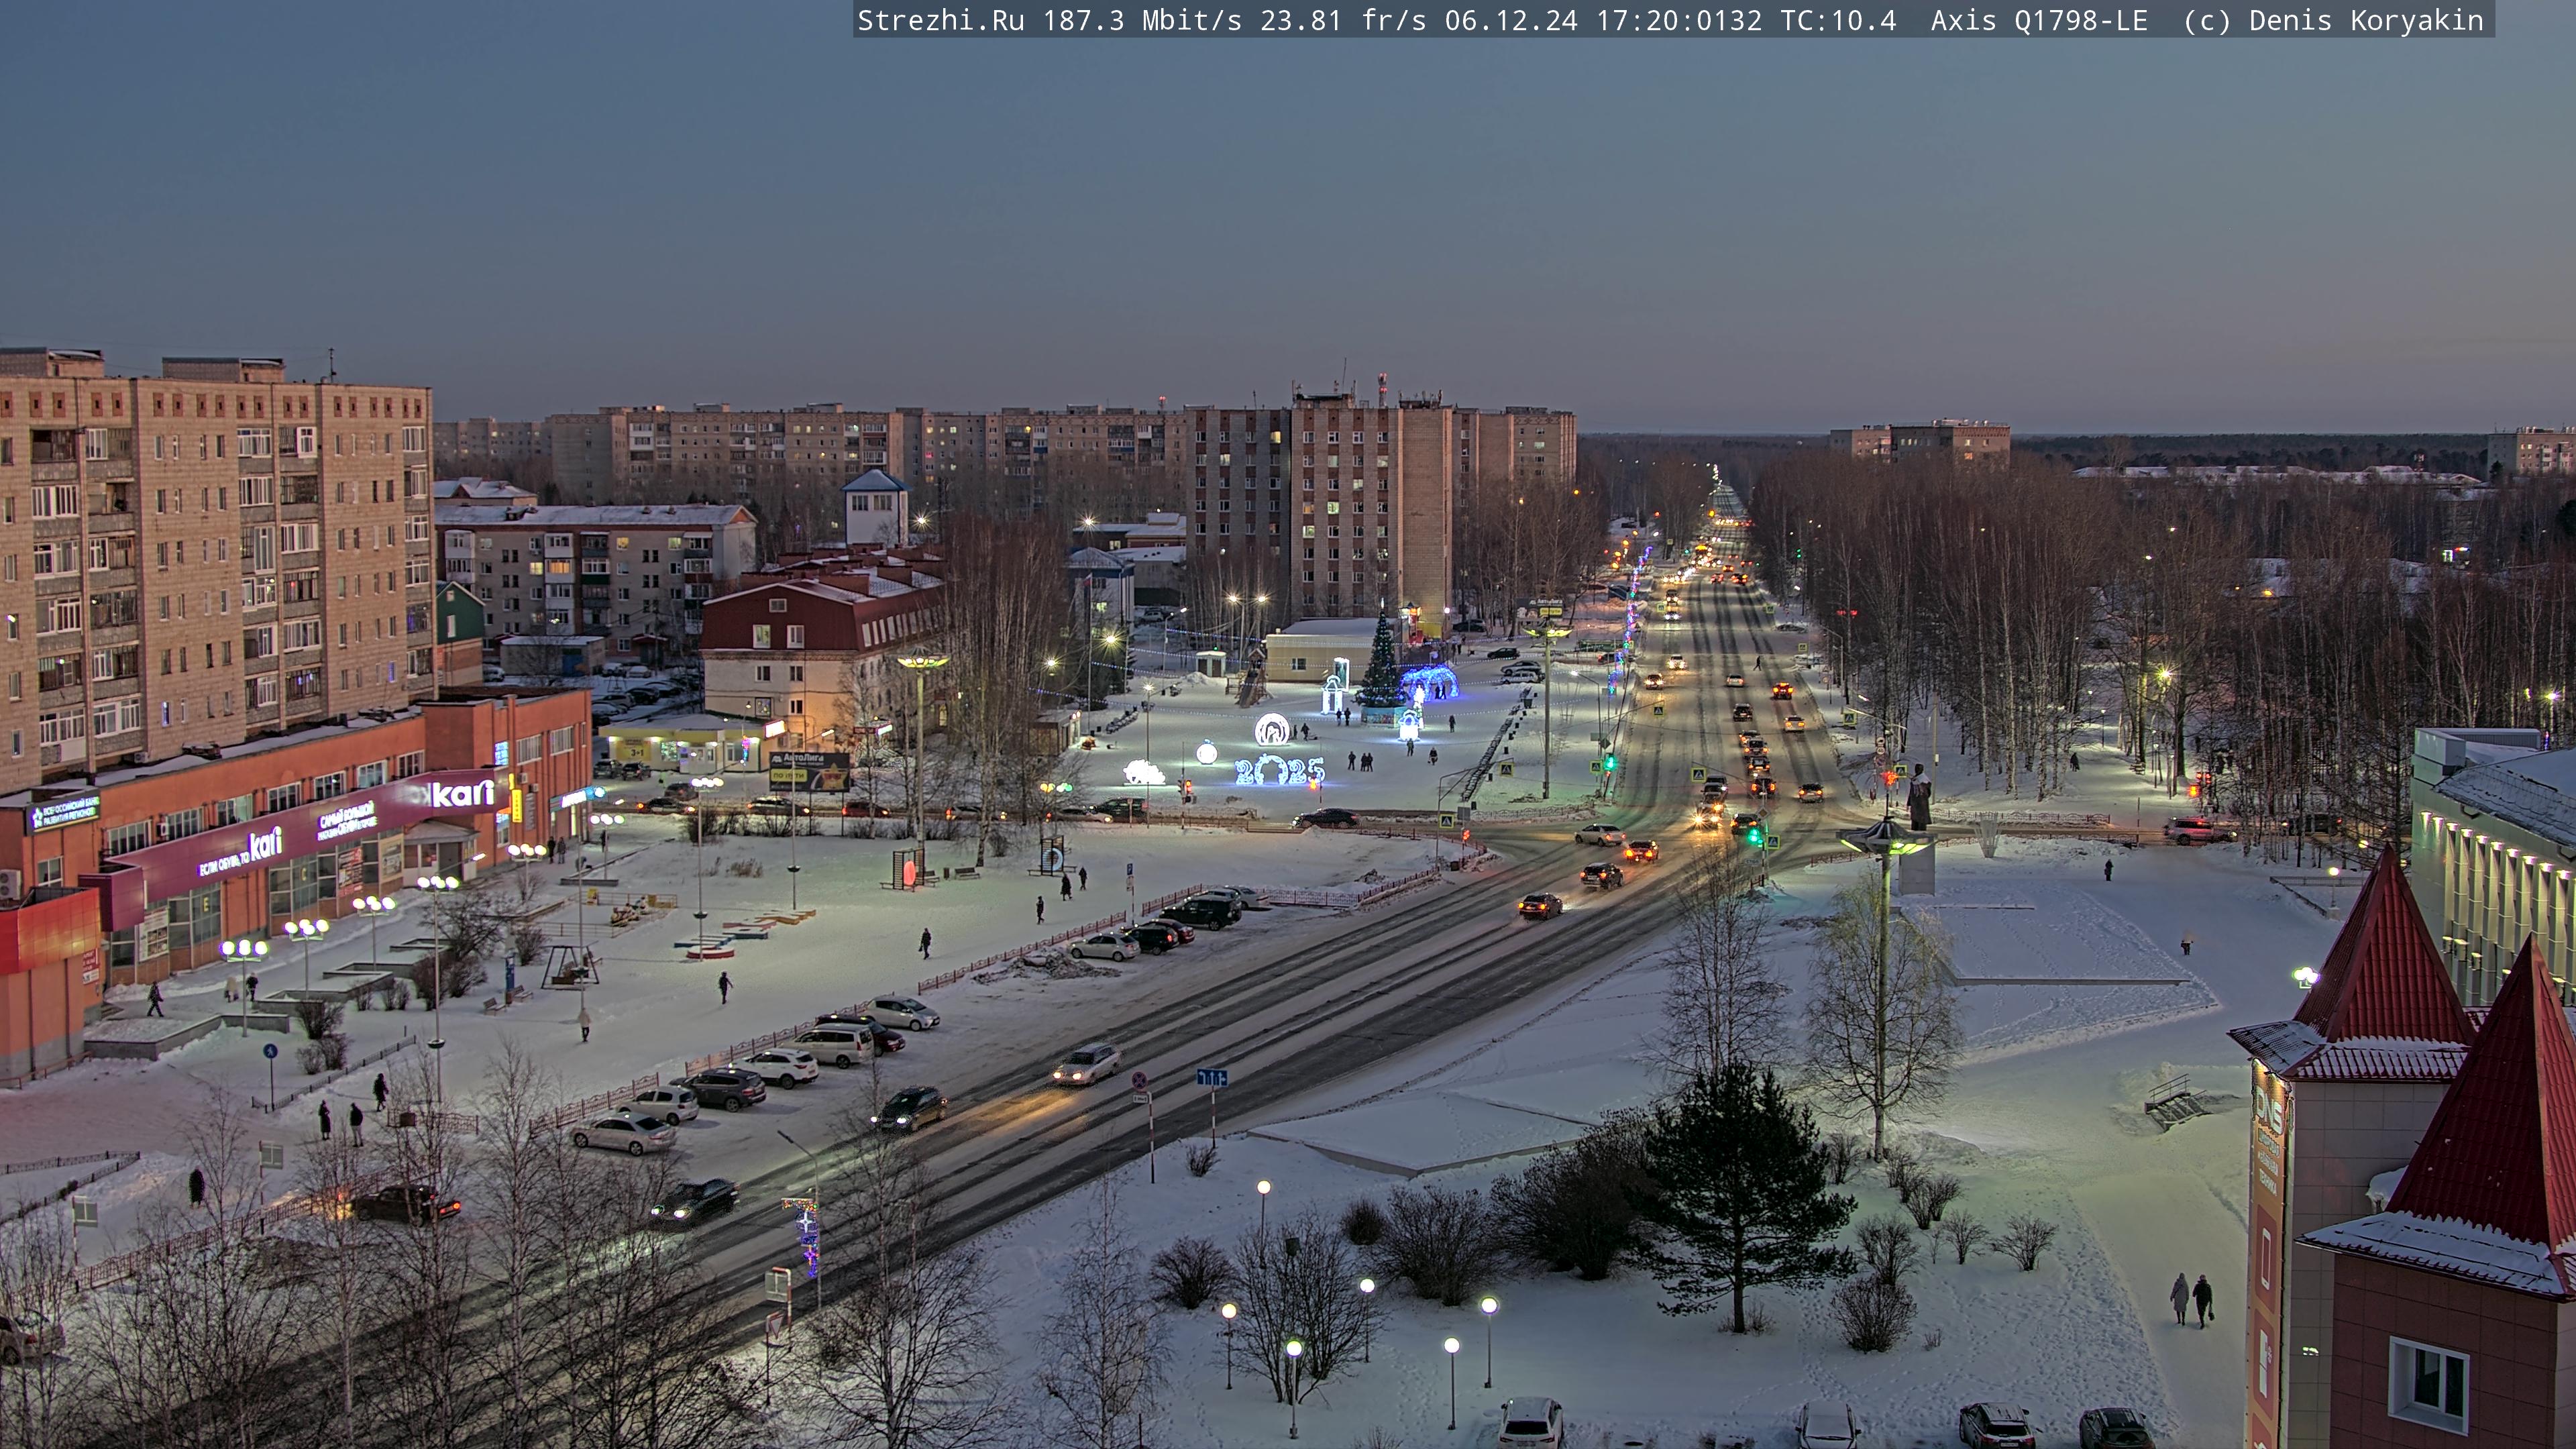Click the "Strezhi.Ru" overlay text
Screen dimensions: 2576x1449
[941, 20]
